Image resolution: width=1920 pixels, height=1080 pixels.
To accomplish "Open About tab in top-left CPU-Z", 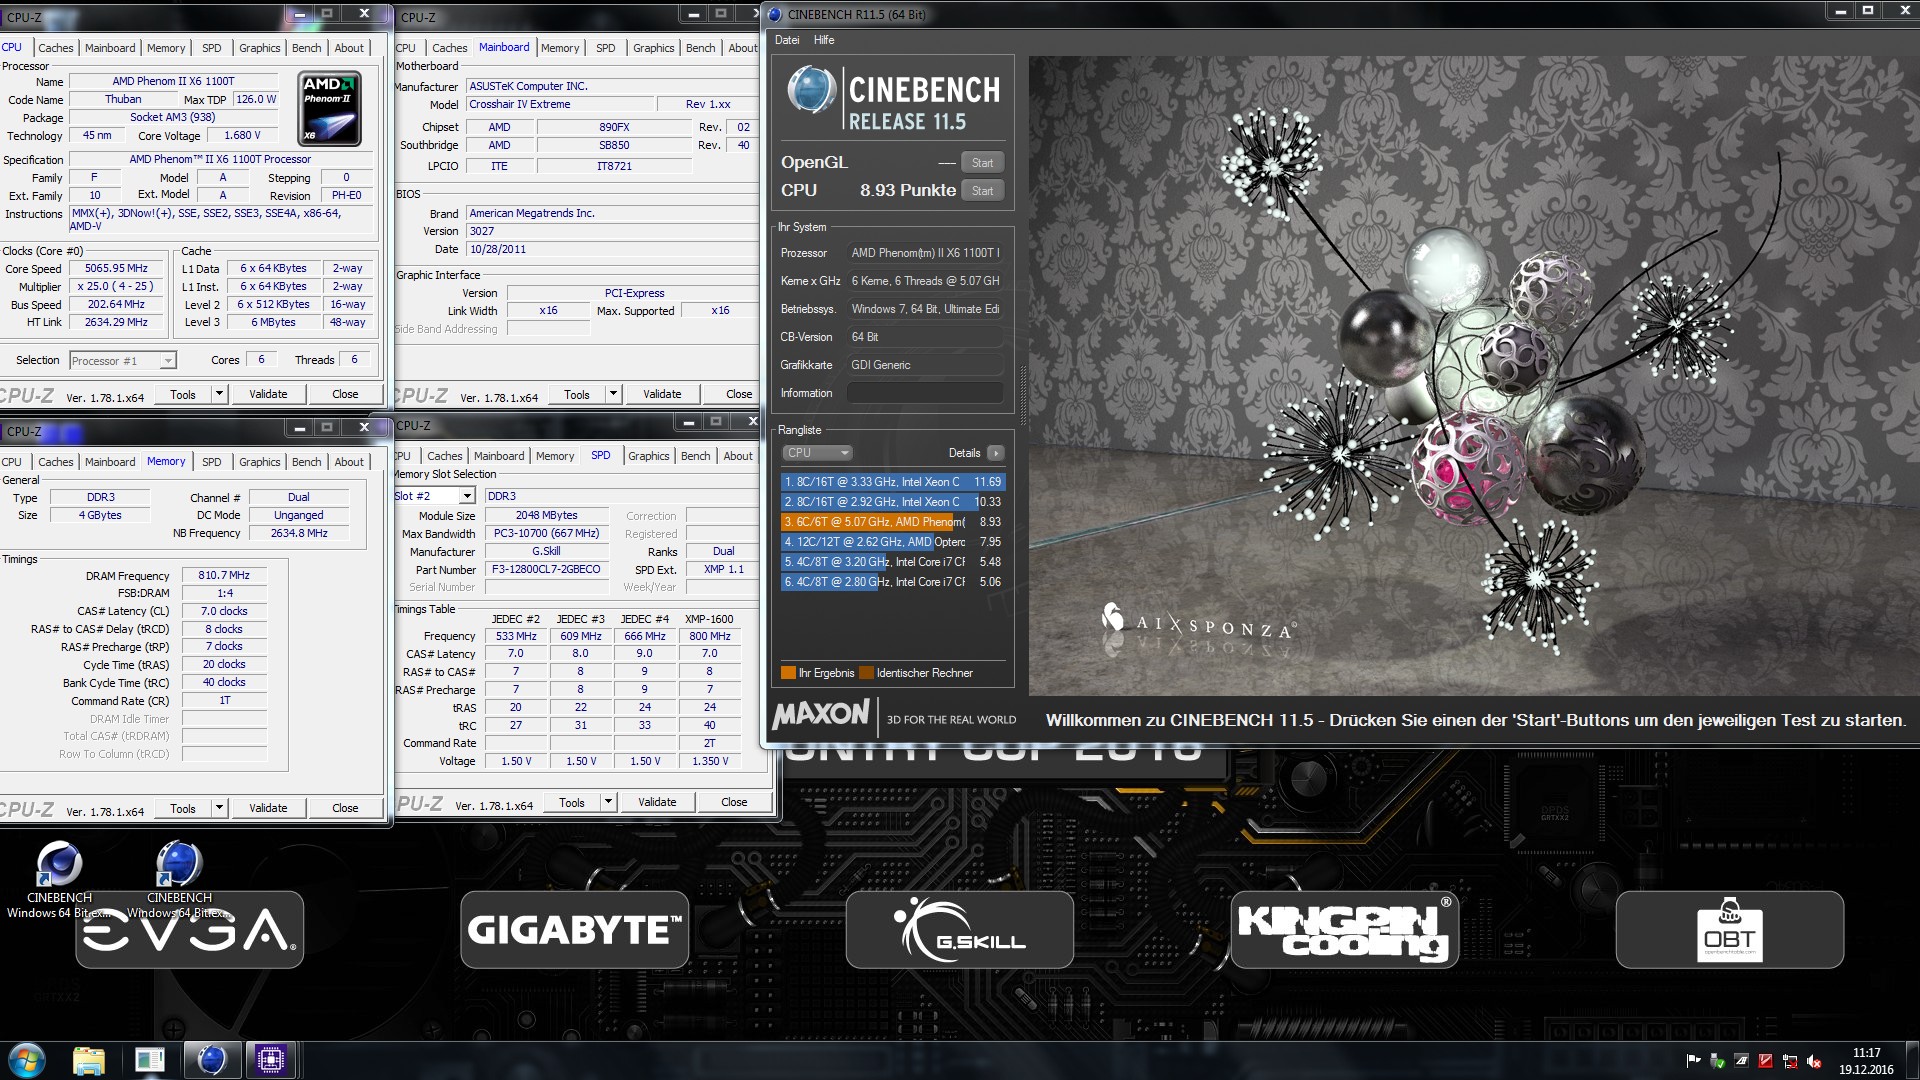I will [349, 48].
